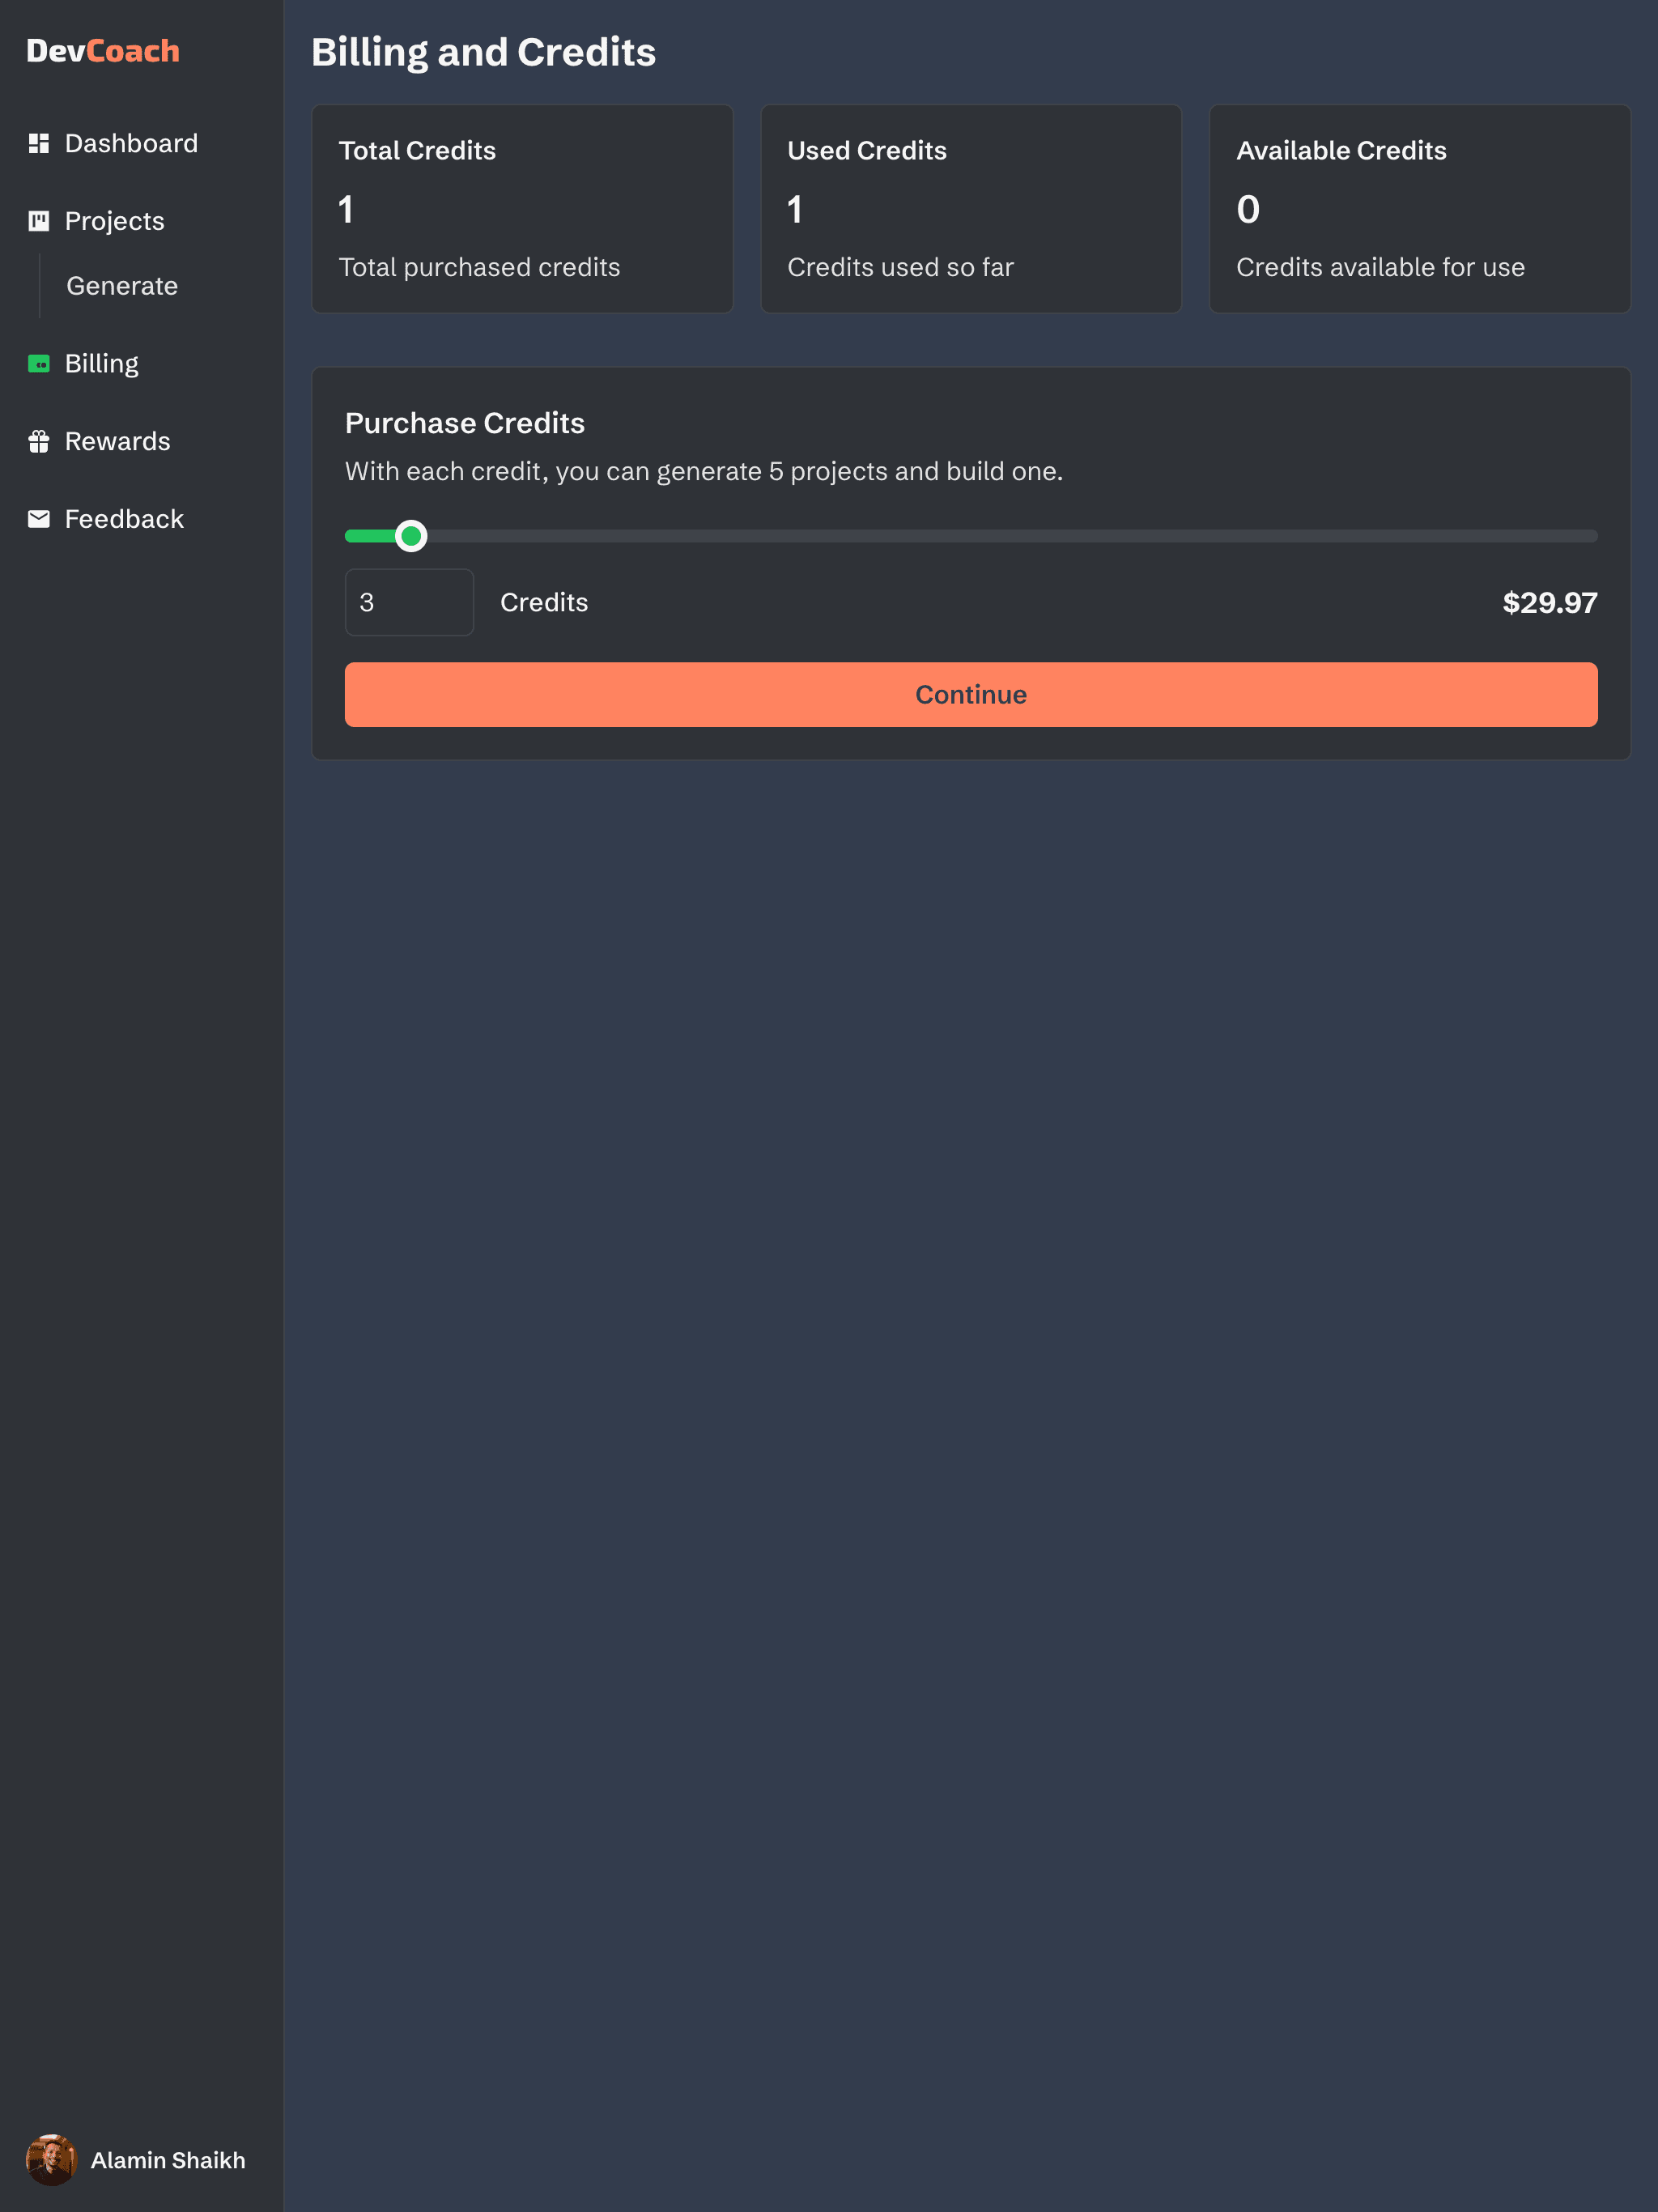Select the Total Credits card

pos(522,209)
